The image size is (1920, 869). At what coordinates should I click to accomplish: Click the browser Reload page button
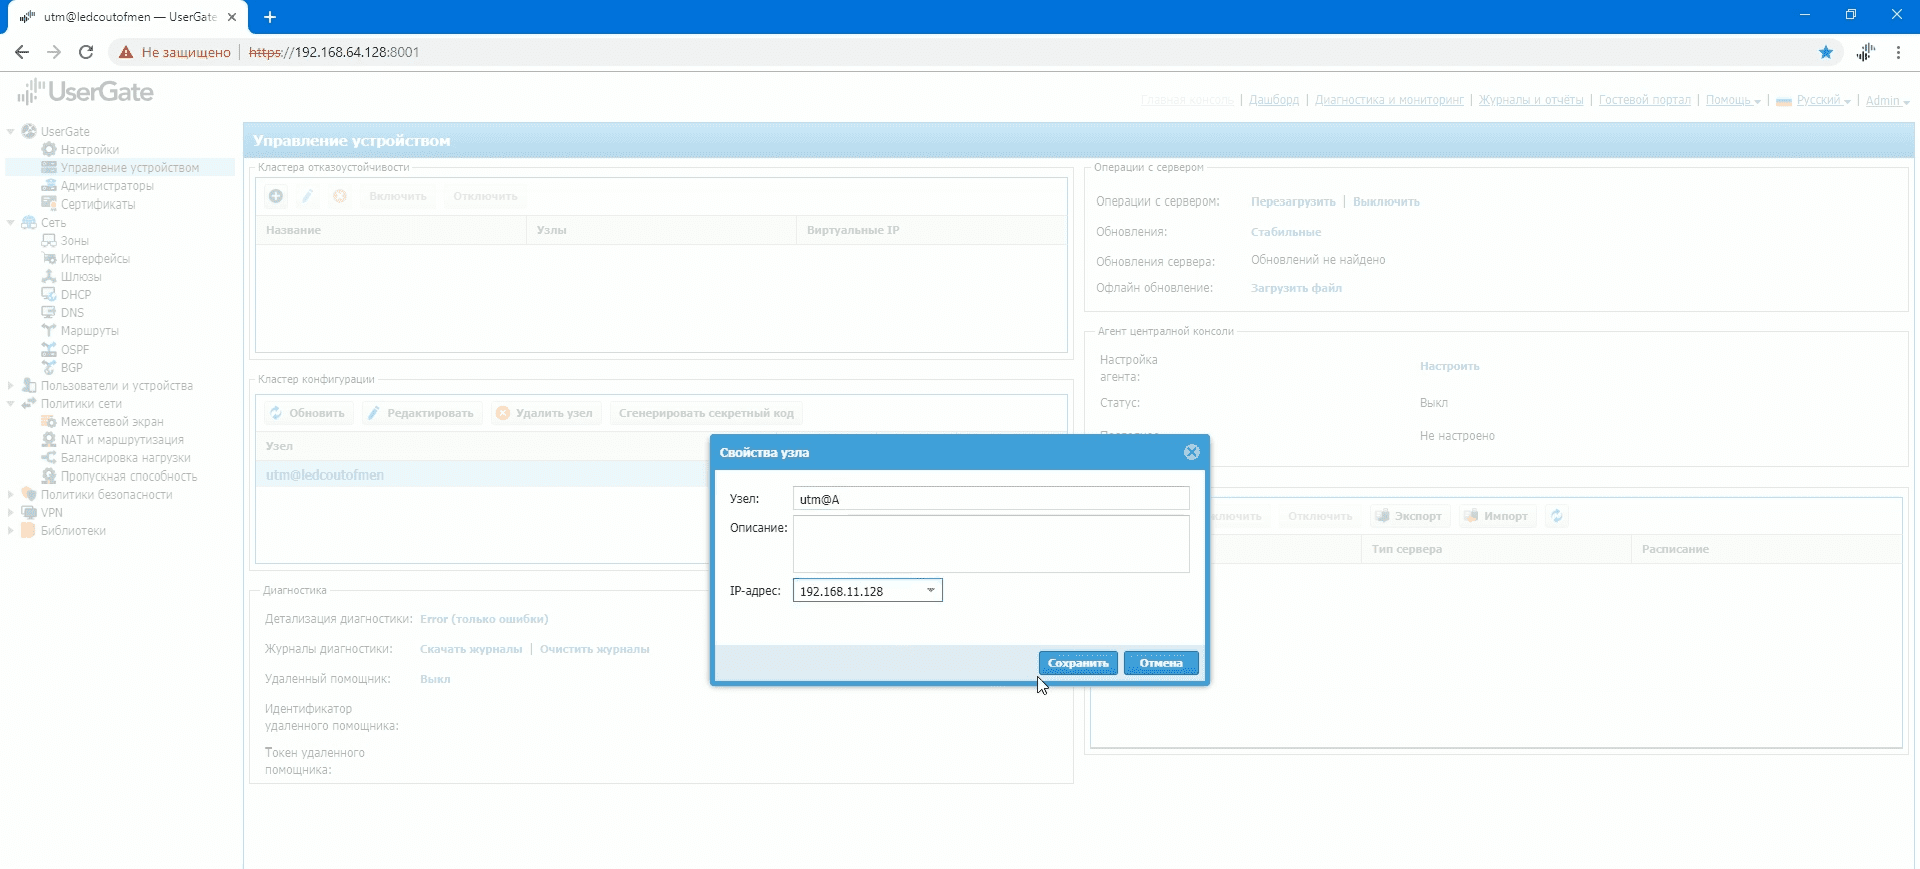[x=86, y=52]
